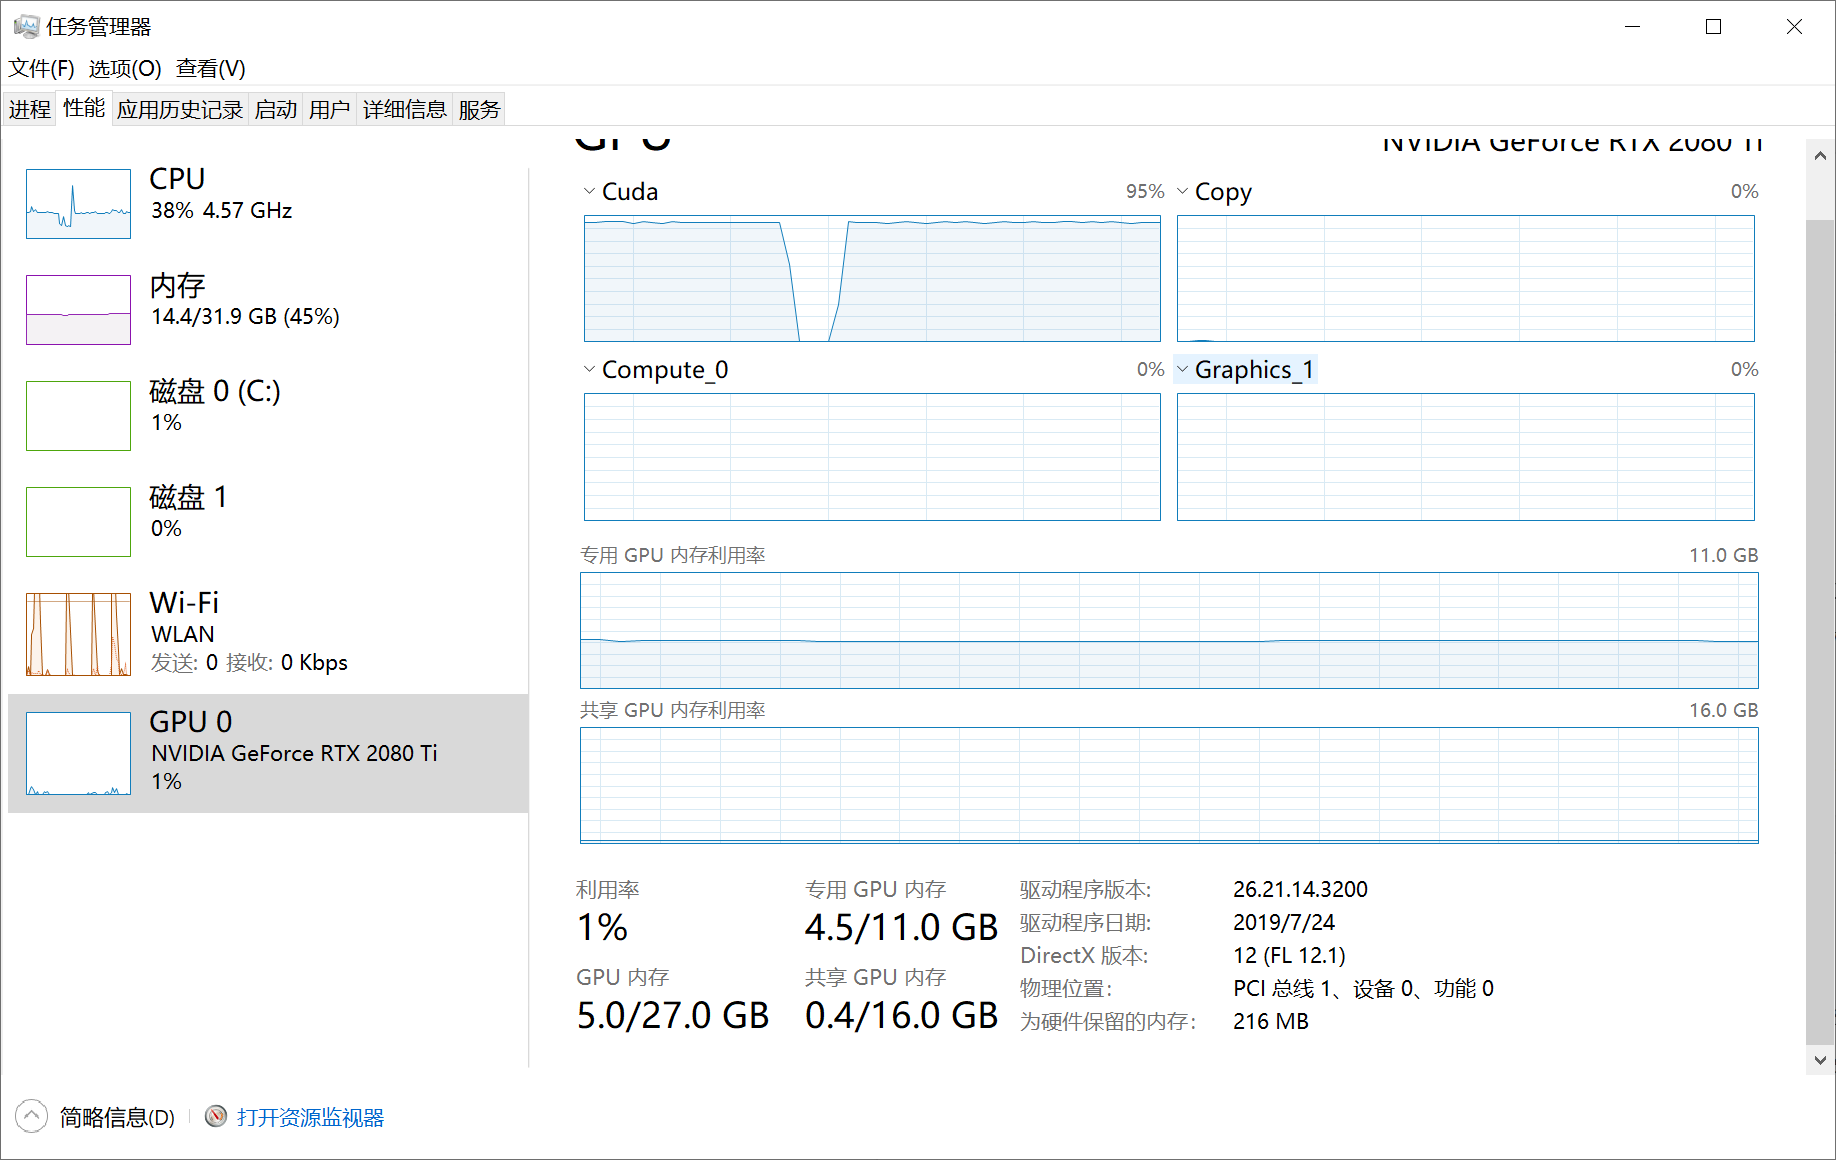Open the 查看(V) menu
The image size is (1836, 1160).
pos(210,68)
